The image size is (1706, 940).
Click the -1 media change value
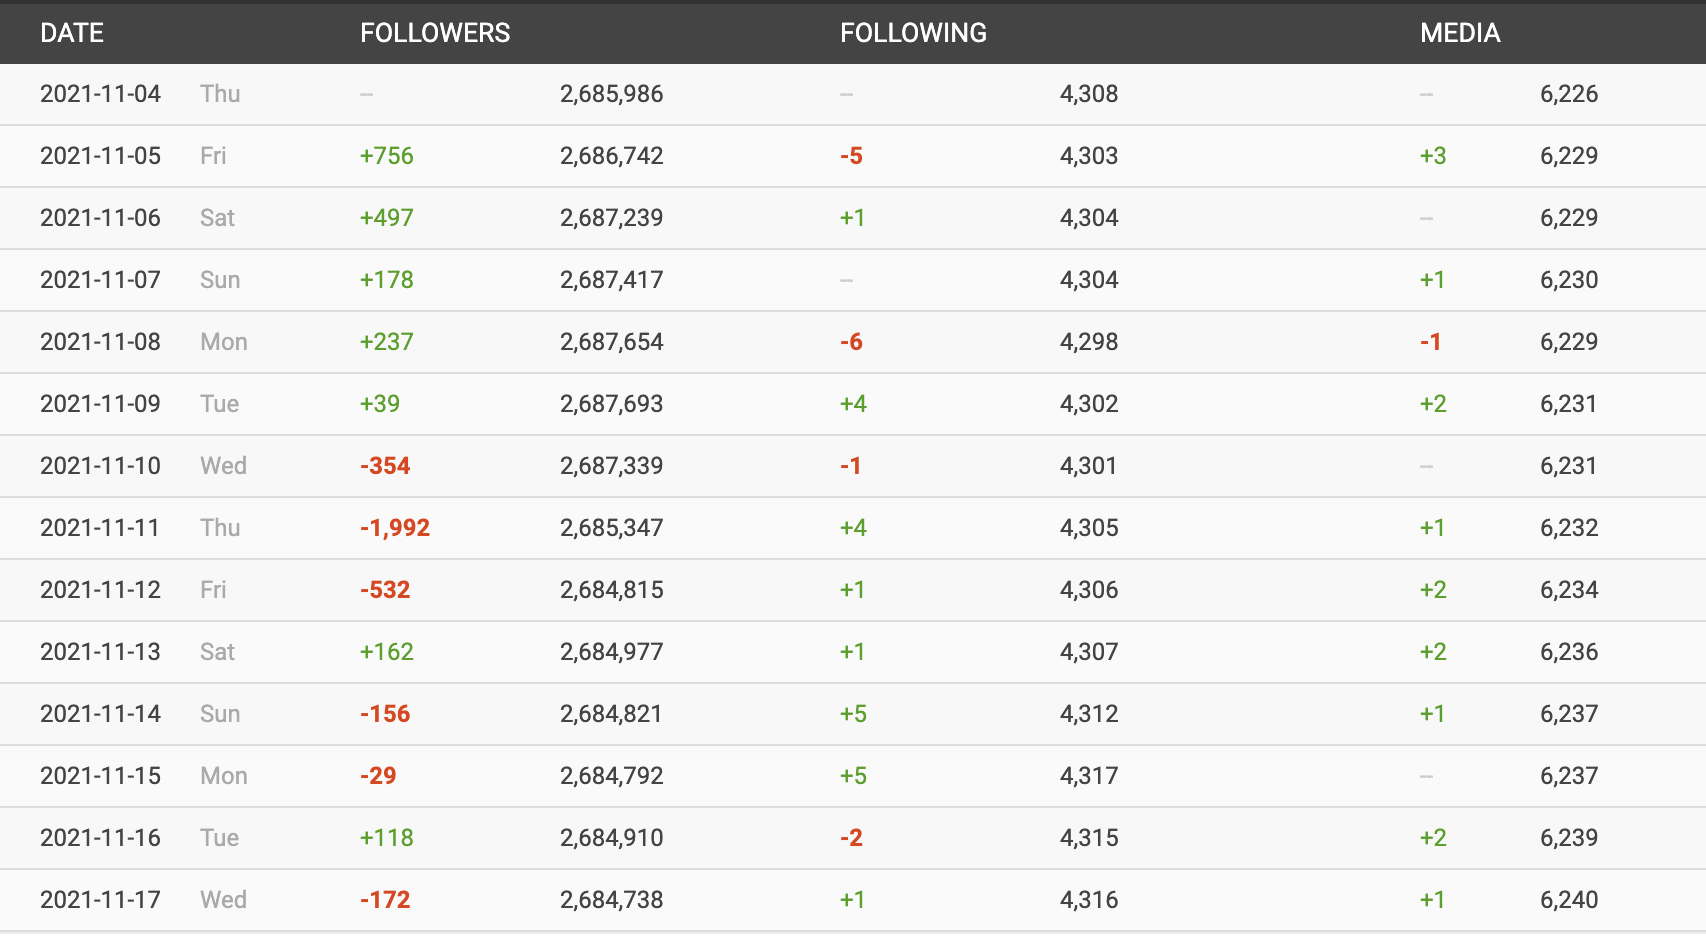[x=1431, y=342]
